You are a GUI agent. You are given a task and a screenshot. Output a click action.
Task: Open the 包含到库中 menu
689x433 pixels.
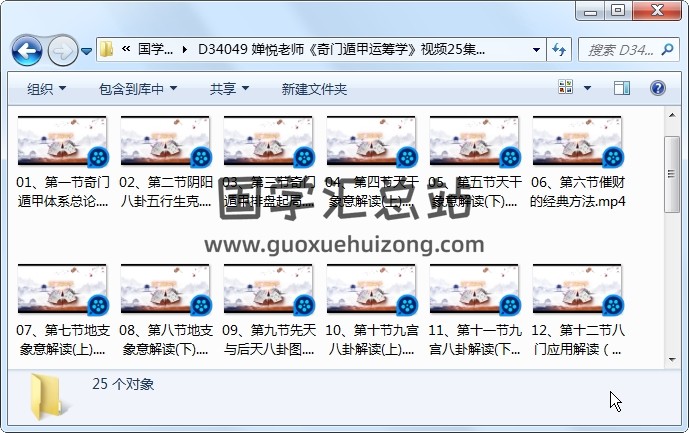click(x=138, y=89)
